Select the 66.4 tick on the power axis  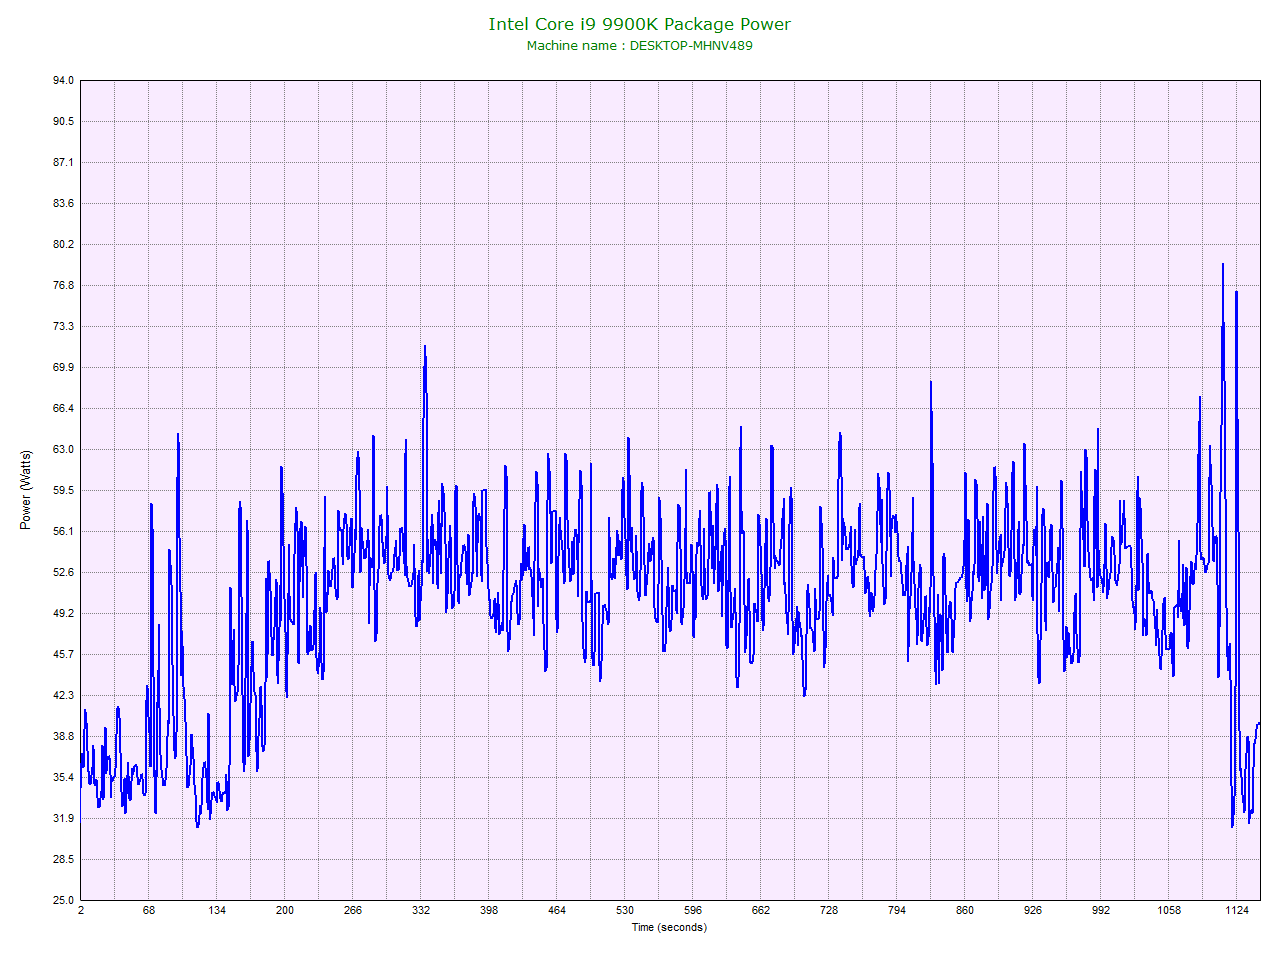pyautogui.click(x=63, y=409)
